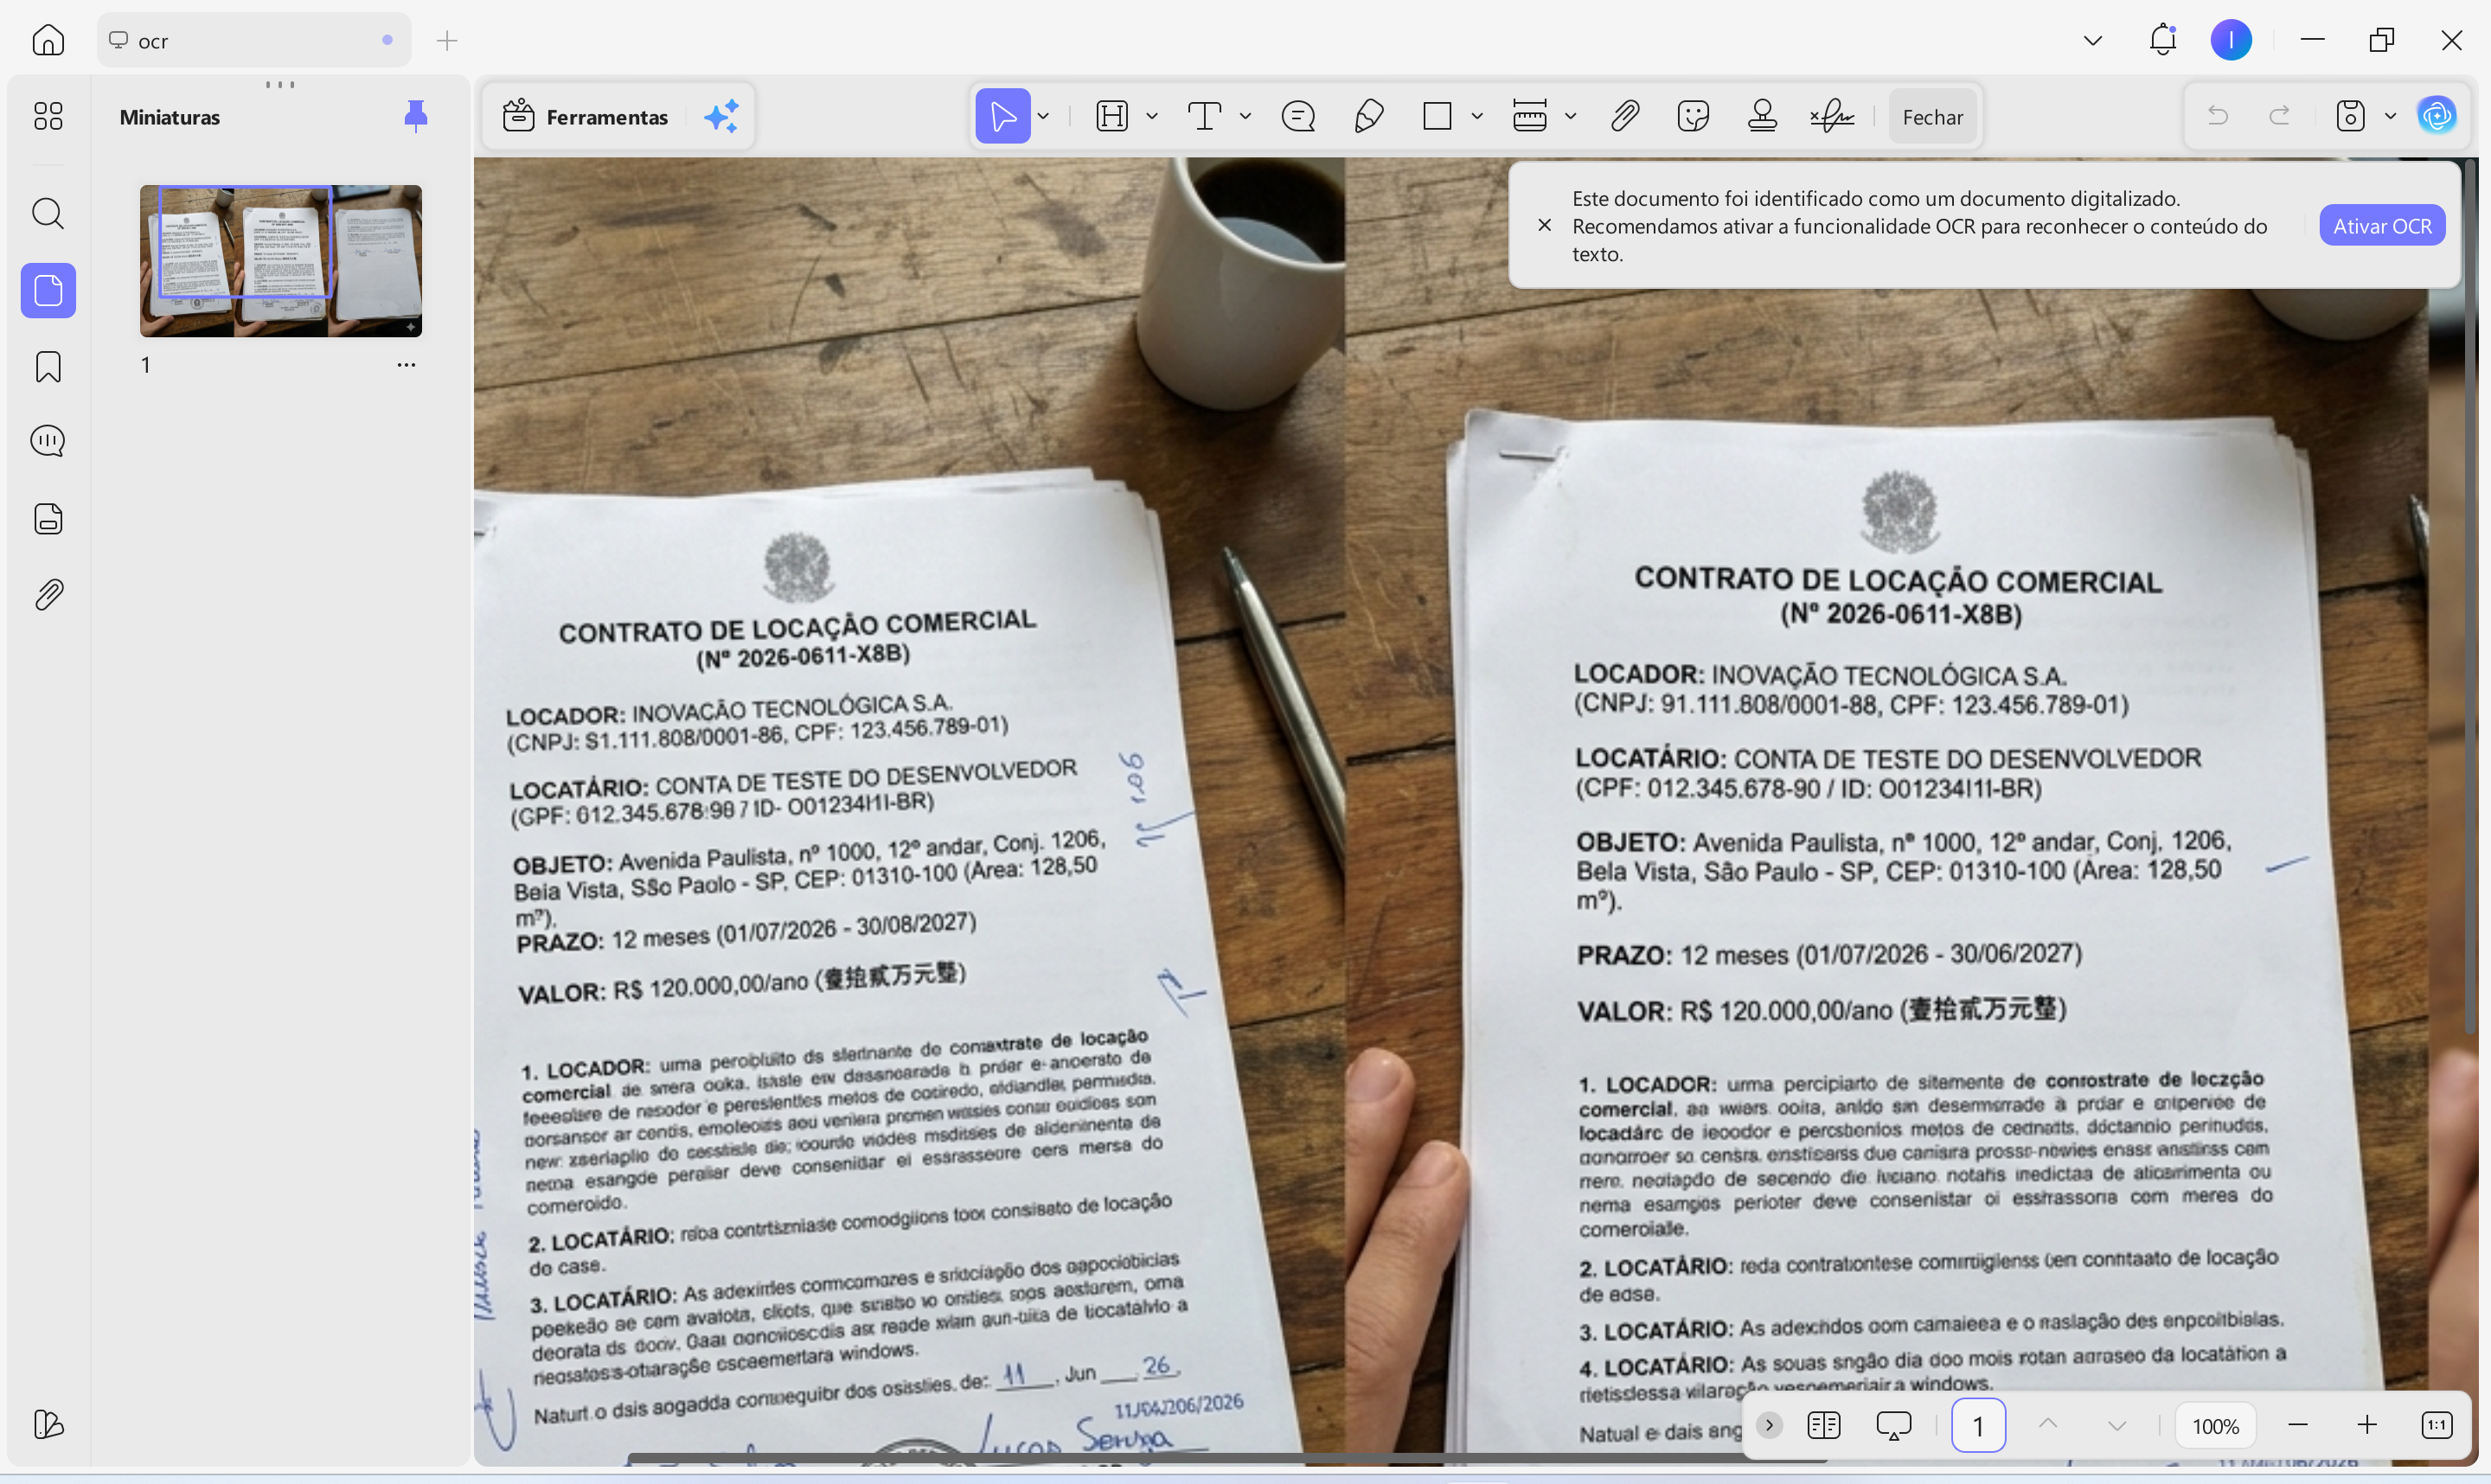This screenshot has width=2491, height=1484.
Task: Click the attach file toolbar icon
Action: [x=1625, y=116]
